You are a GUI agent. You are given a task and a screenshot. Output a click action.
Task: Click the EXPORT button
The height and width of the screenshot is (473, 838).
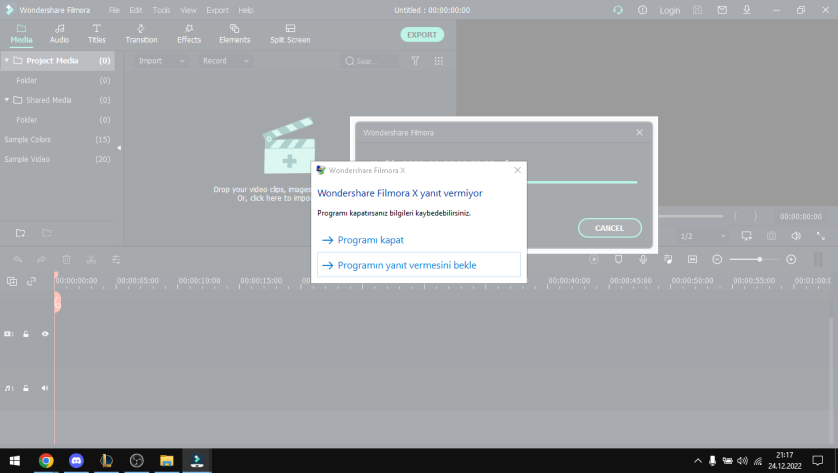[x=422, y=35]
